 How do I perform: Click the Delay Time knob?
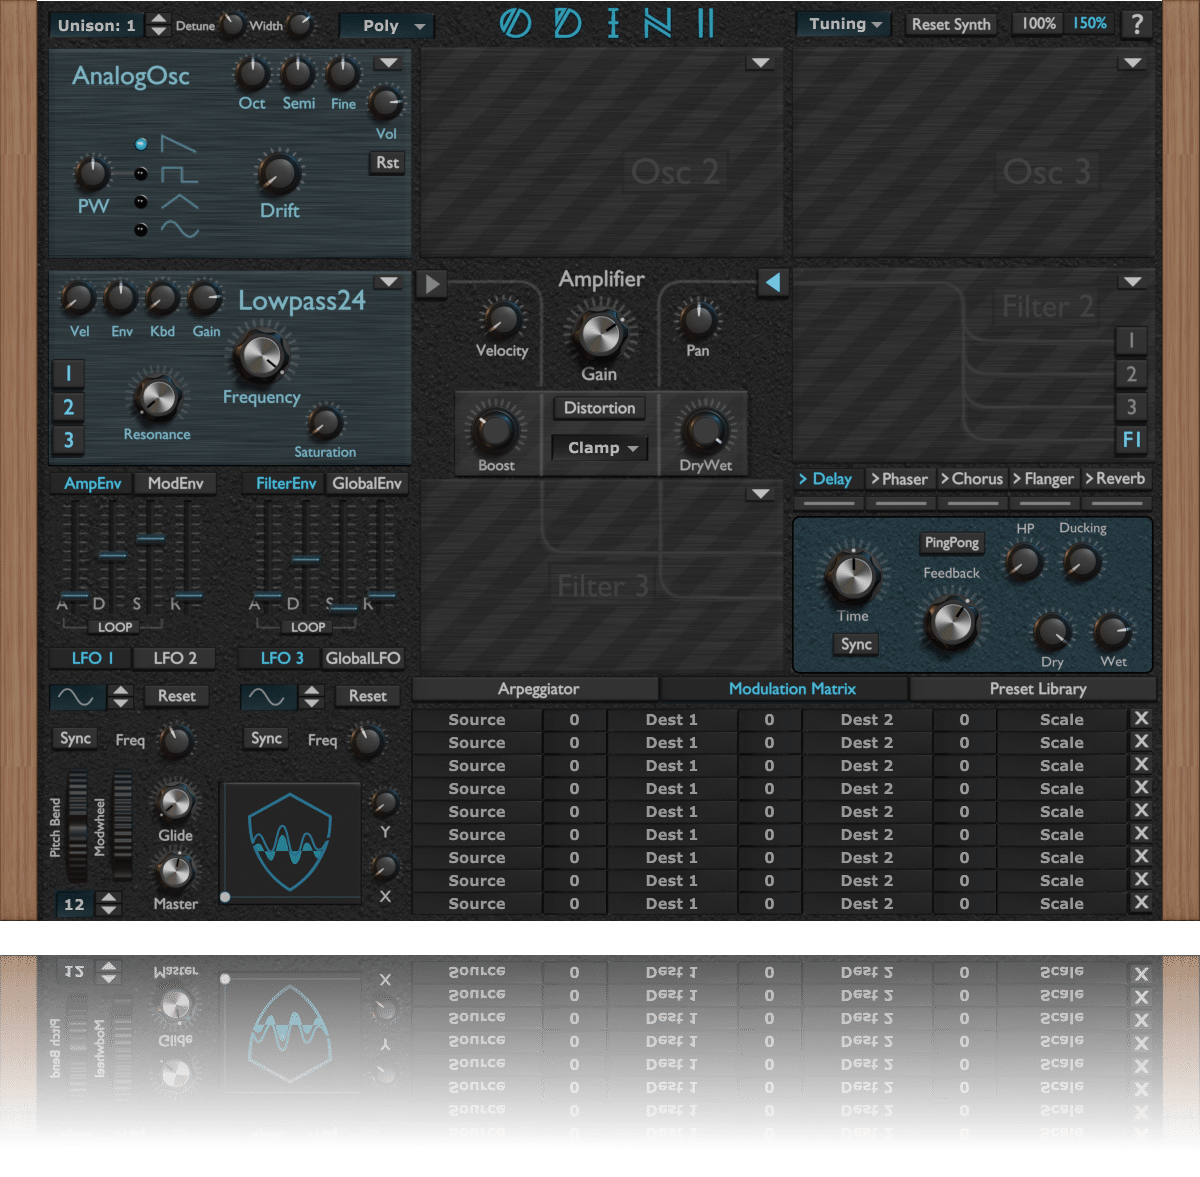[852, 575]
